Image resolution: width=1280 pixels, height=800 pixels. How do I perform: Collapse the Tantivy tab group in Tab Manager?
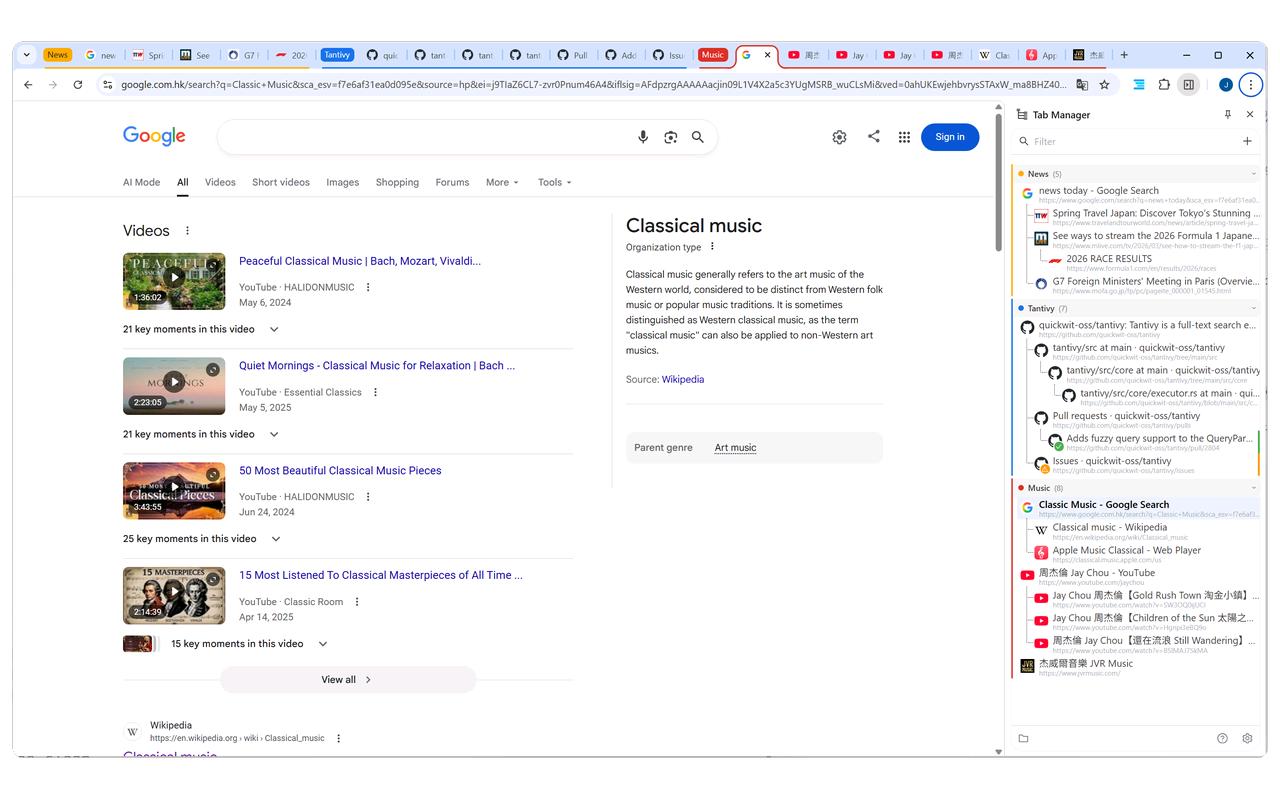(x=1254, y=309)
